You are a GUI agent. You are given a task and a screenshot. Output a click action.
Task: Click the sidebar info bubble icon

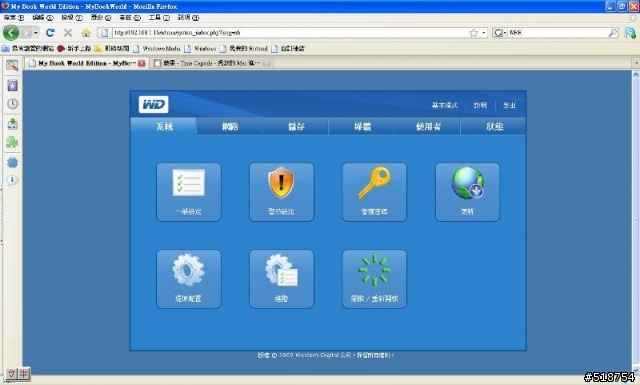point(12,180)
